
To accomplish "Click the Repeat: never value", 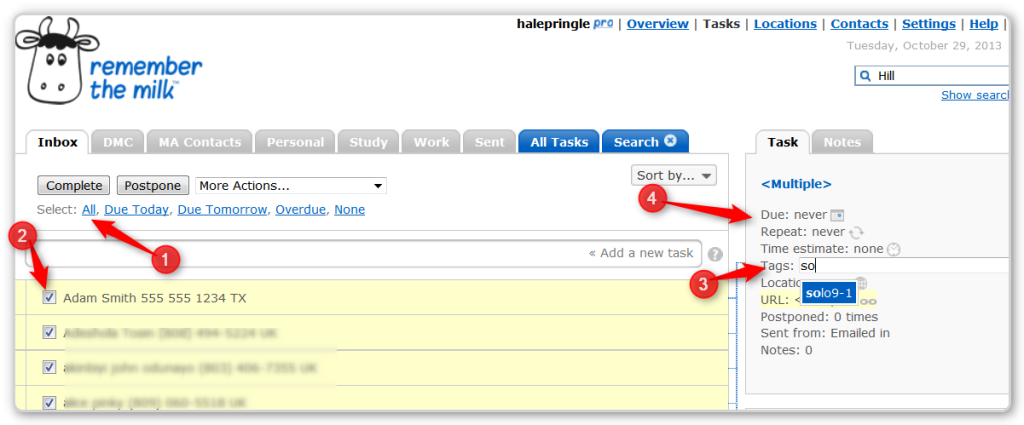I will tap(829, 232).
